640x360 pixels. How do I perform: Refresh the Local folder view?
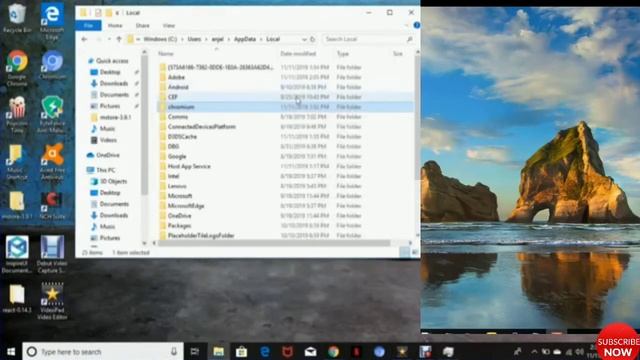click(313, 39)
